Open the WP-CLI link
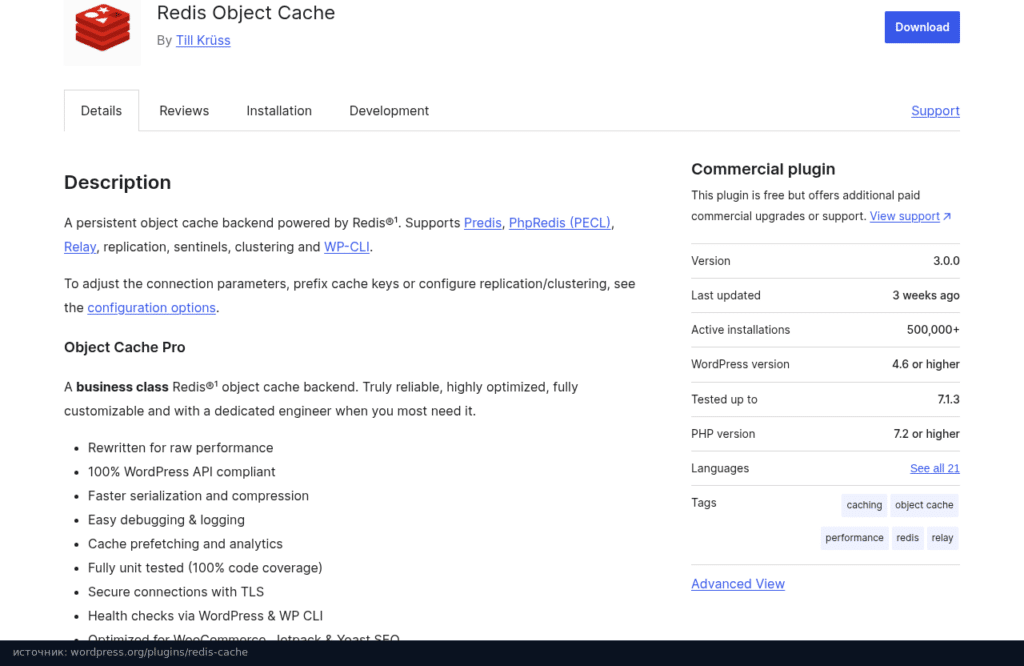Viewport: 1024px width, 666px height. coord(347,247)
